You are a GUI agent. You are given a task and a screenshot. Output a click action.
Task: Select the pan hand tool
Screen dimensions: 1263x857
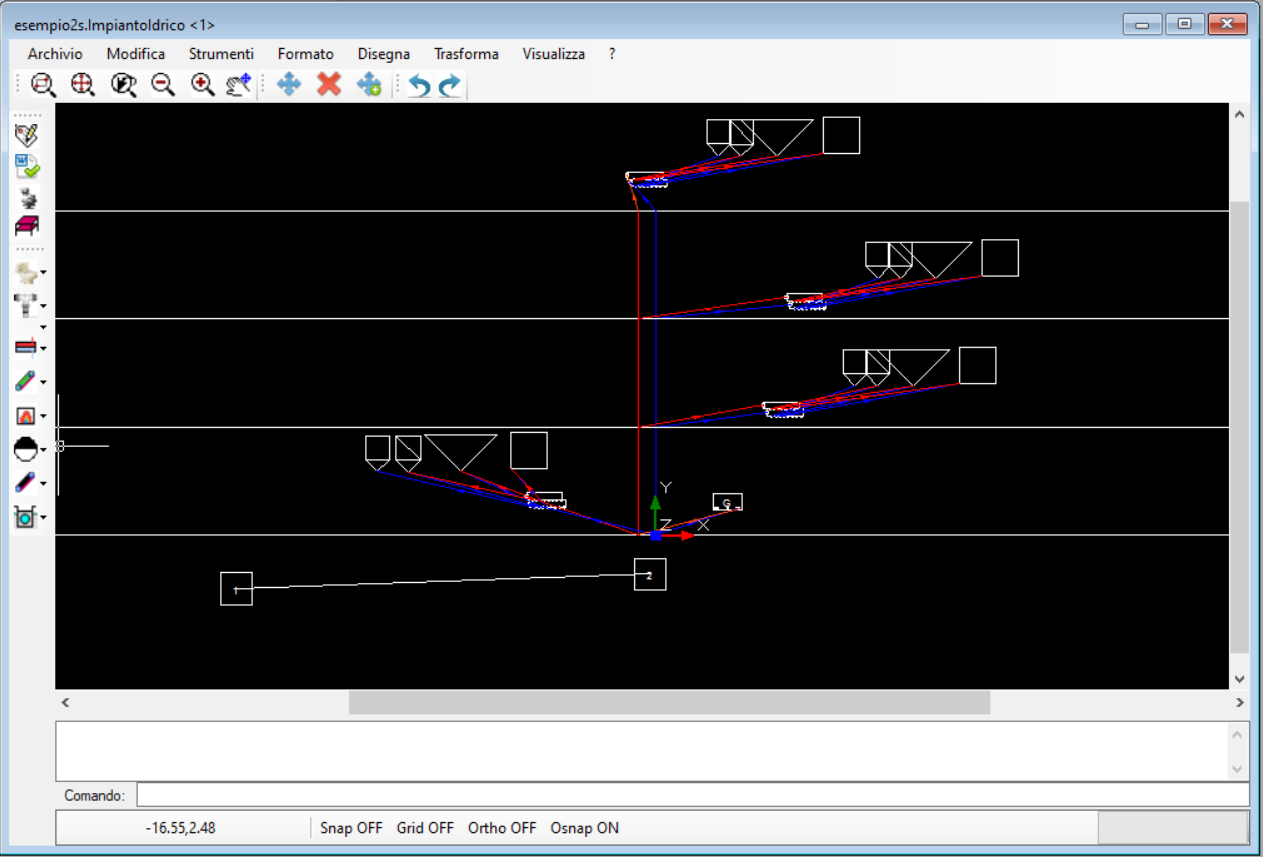[239, 85]
